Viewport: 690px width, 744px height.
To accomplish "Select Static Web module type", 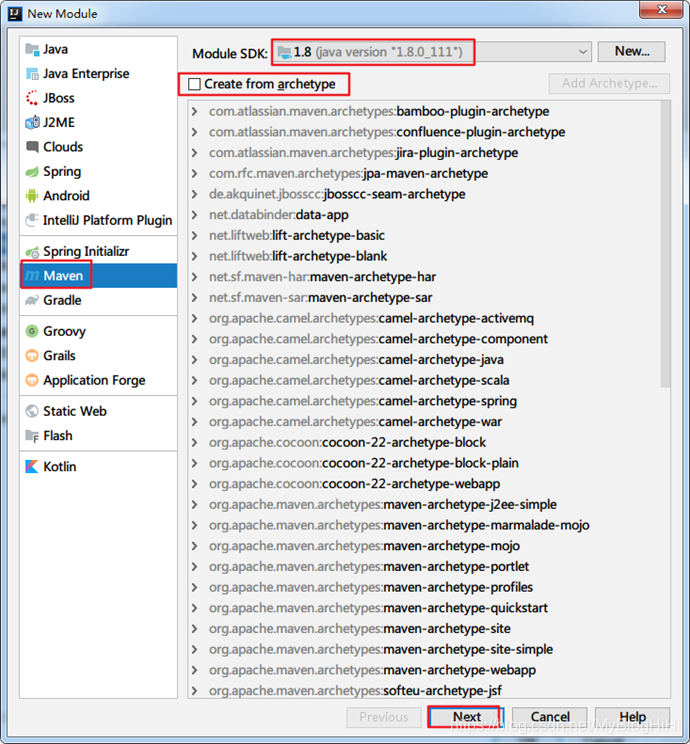I will (98, 411).
